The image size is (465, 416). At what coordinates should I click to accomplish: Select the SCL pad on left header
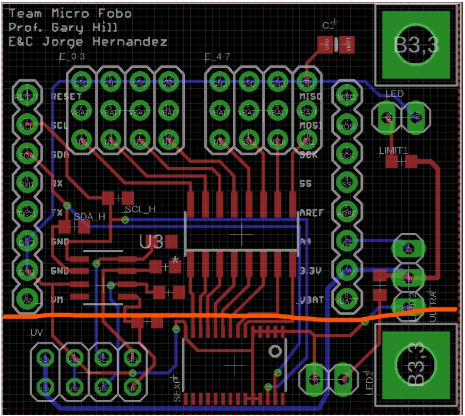click(x=27, y=125)
